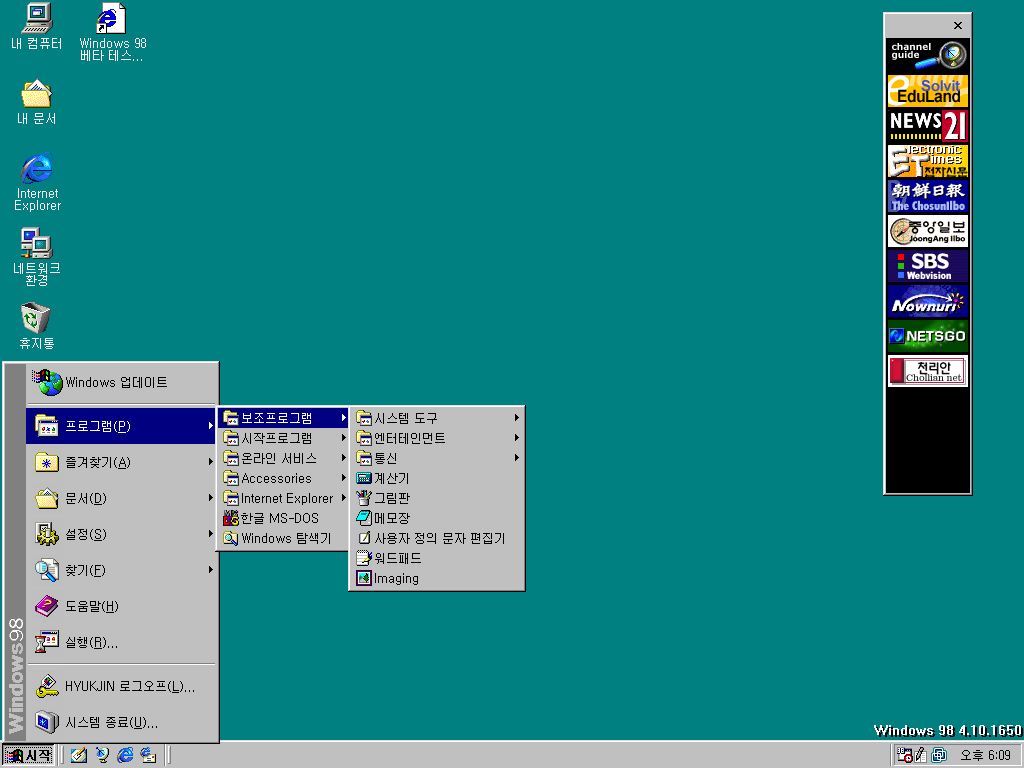Open the 시작프로그램 folder entry
The width and height of the screenshot is (1024, 768).
284,438
